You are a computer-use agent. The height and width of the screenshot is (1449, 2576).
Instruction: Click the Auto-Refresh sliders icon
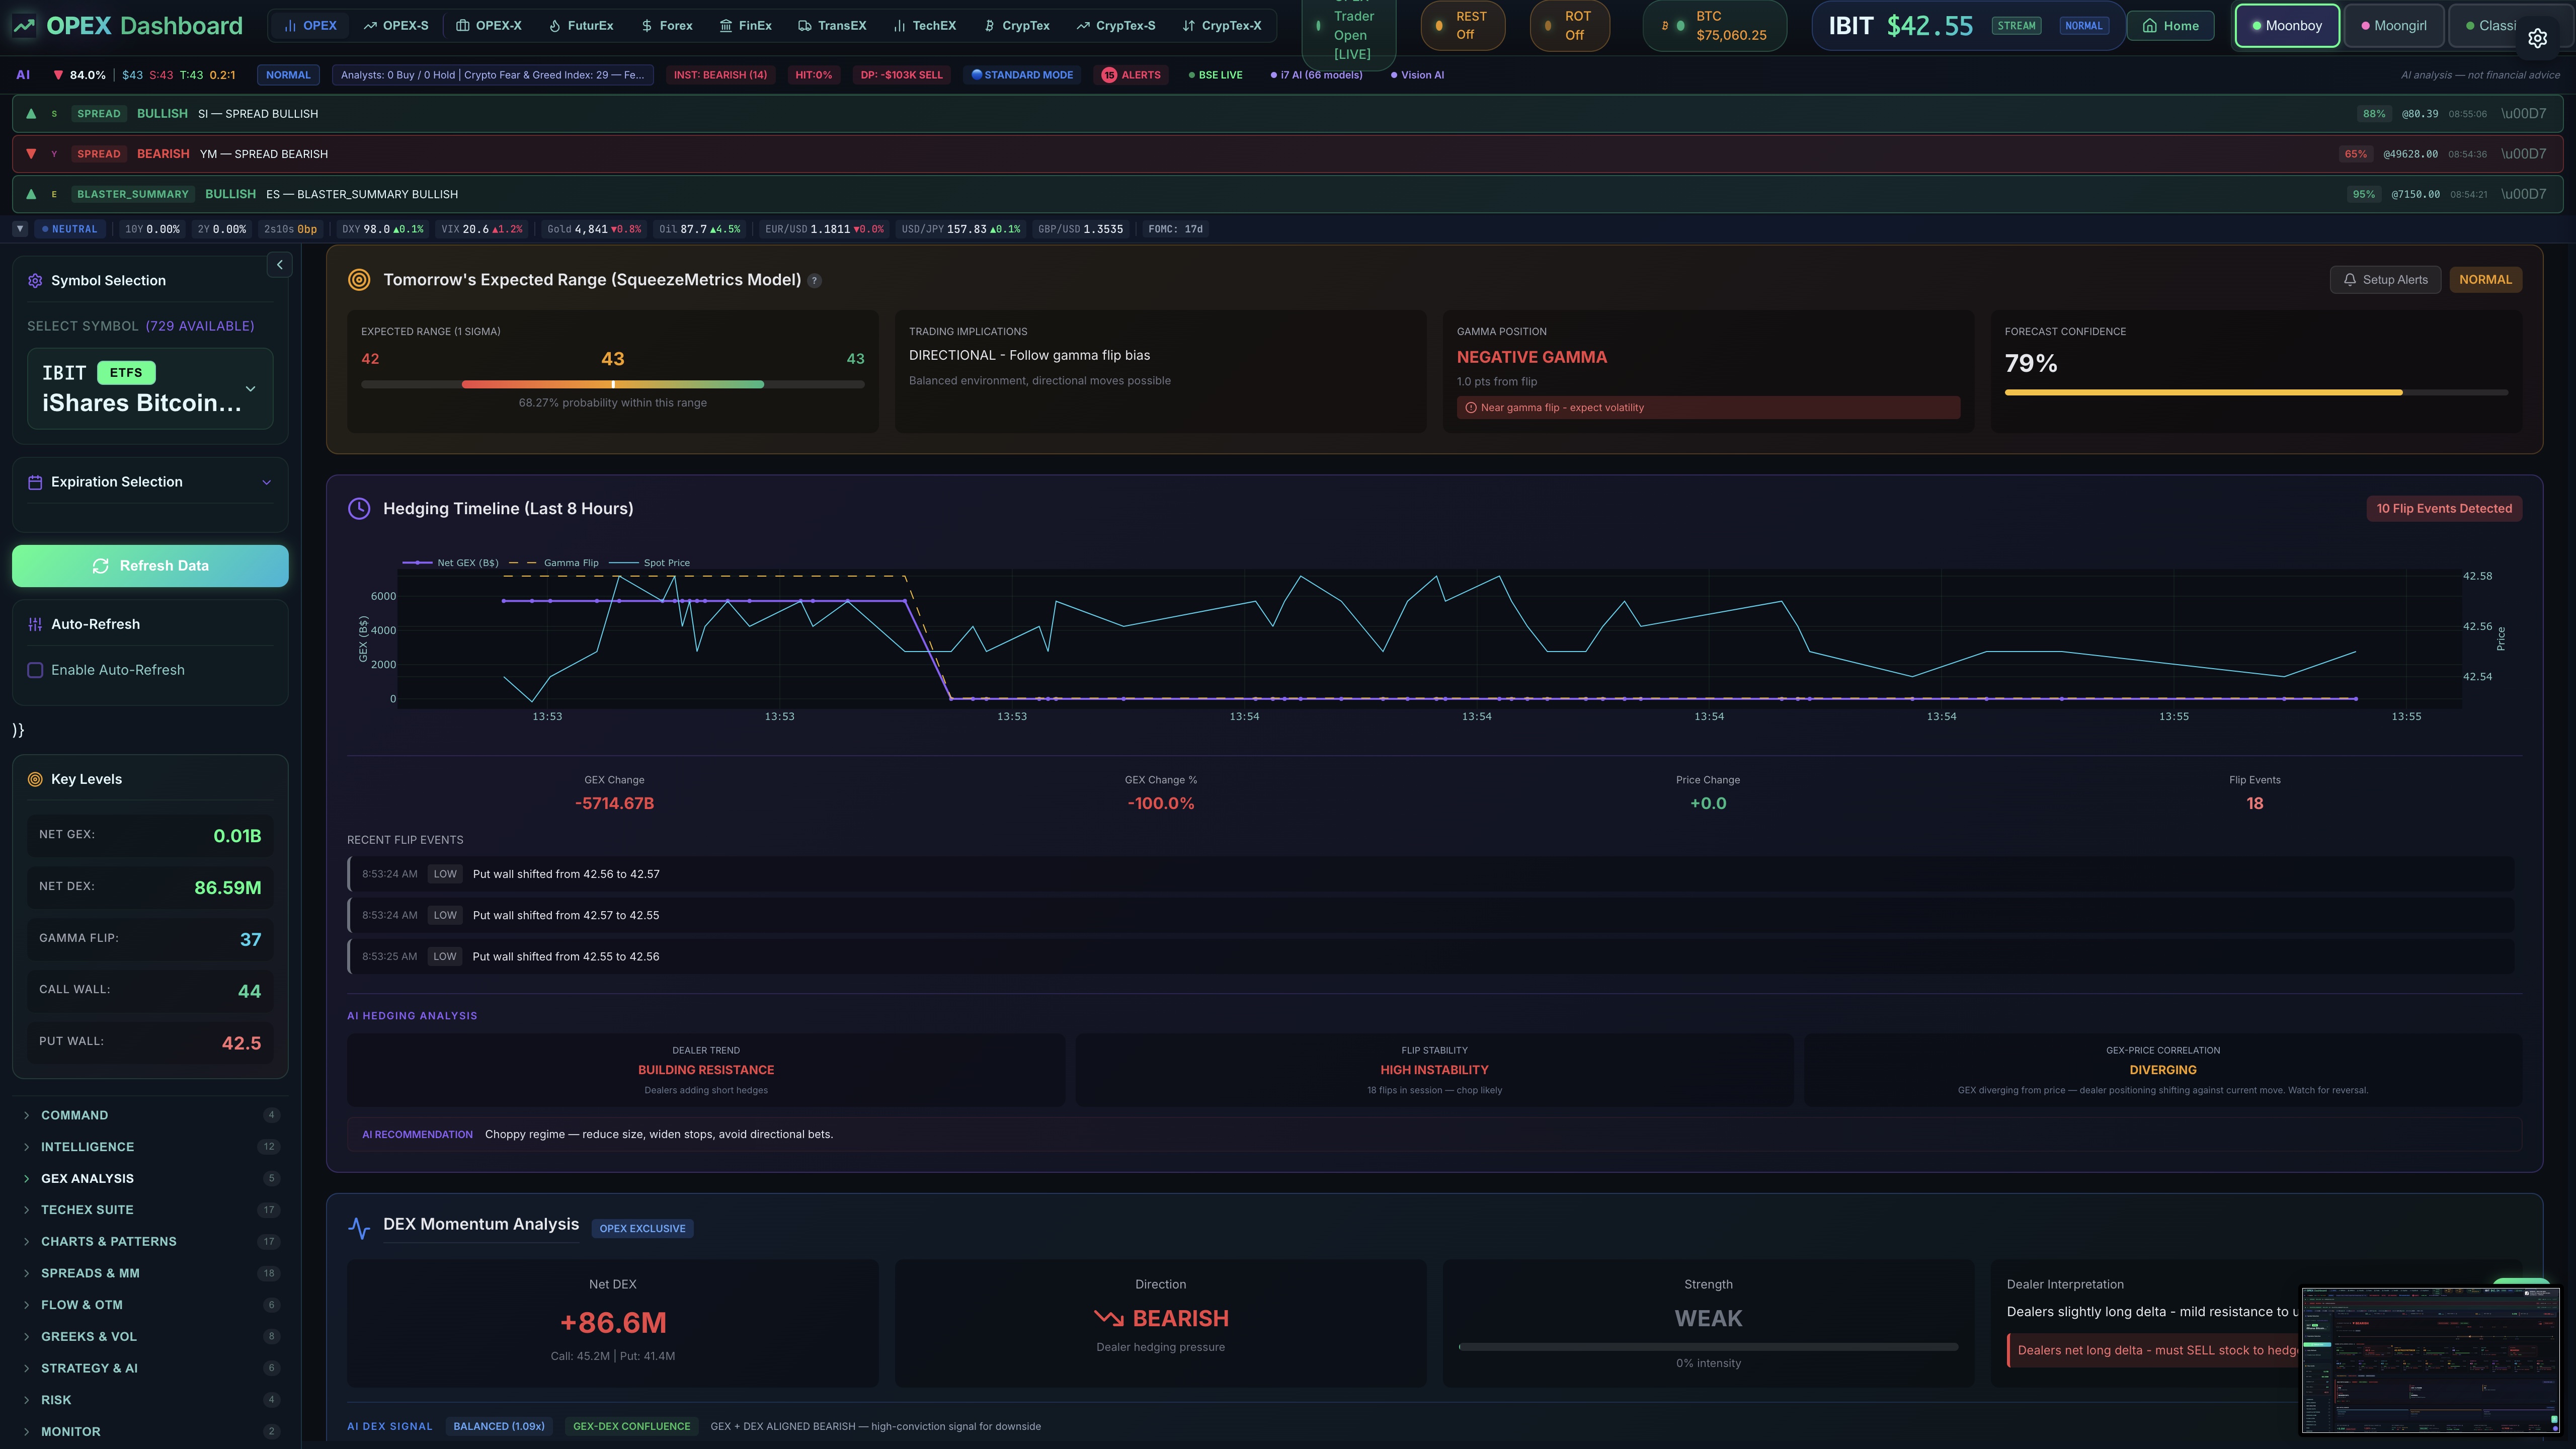click(35, 624)
